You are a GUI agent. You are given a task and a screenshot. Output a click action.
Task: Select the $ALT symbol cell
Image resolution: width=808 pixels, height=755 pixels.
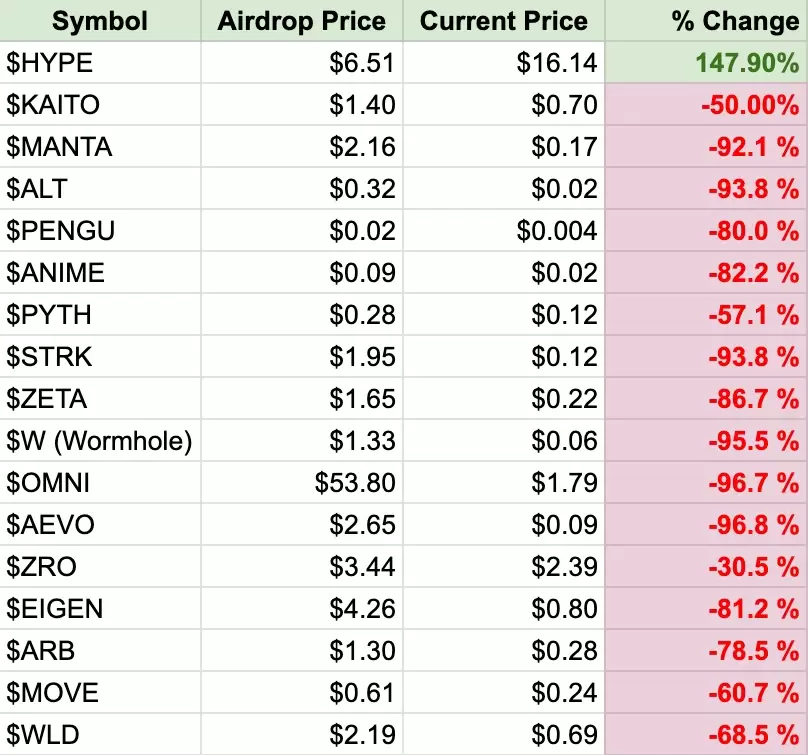(x=100, y=189)
